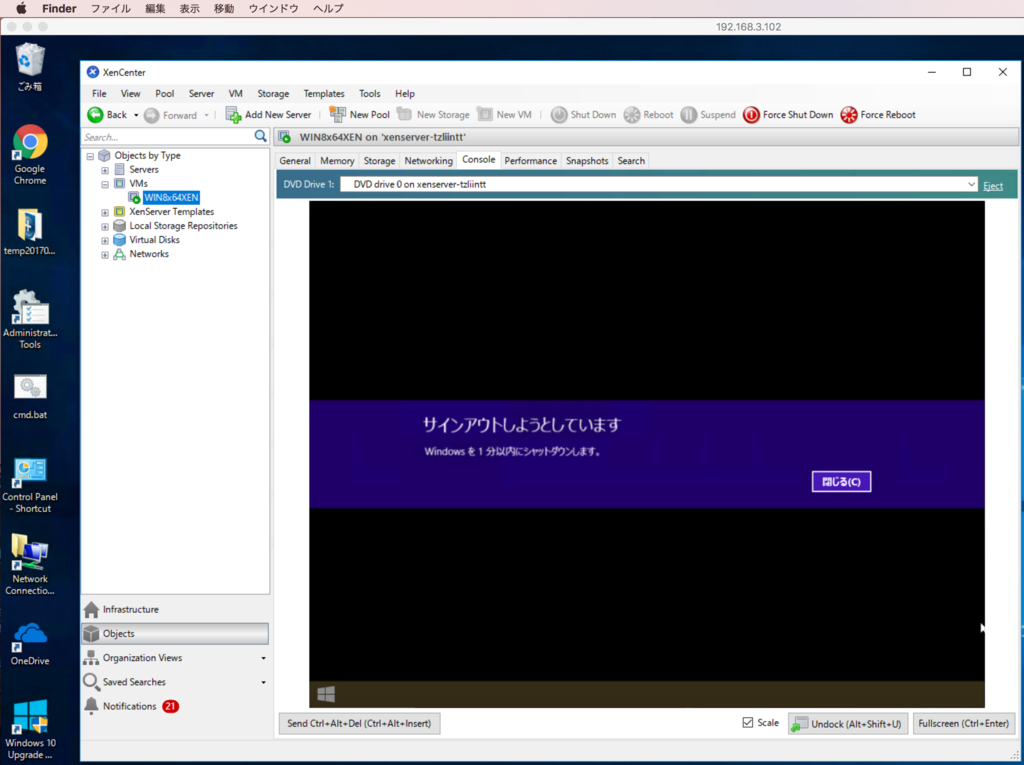Expand the Virtual Disks tree node
This screenshot has height=765, width=1024.
tap(104, 240)
